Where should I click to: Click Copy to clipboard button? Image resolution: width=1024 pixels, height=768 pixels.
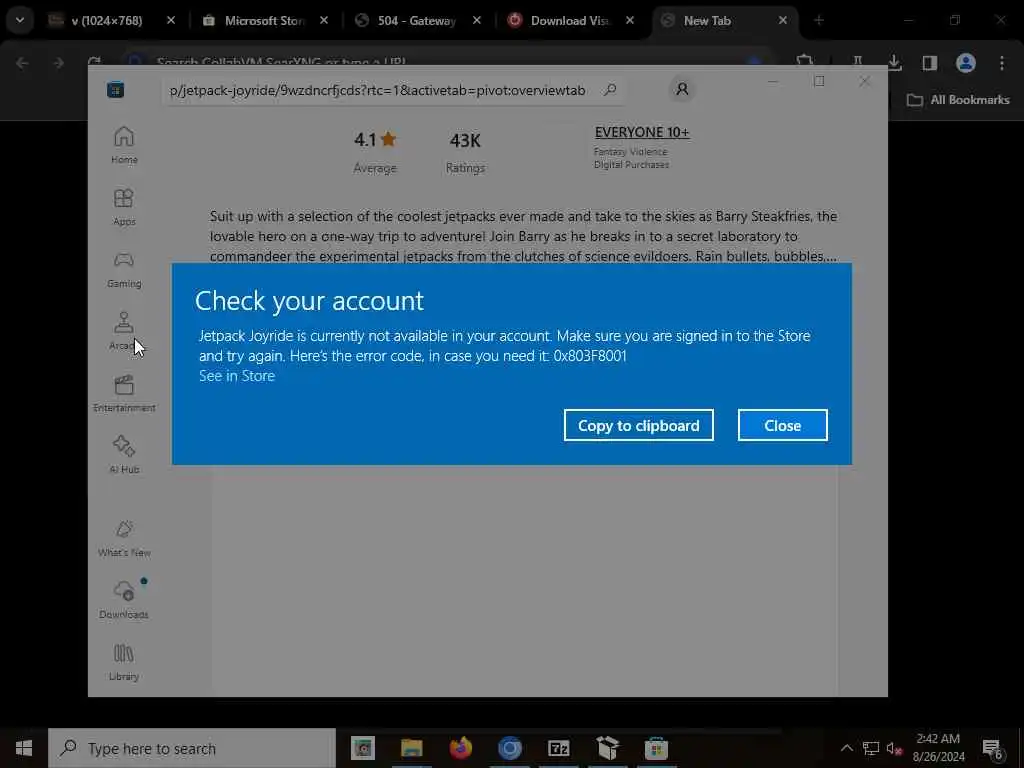click(638, 425)
